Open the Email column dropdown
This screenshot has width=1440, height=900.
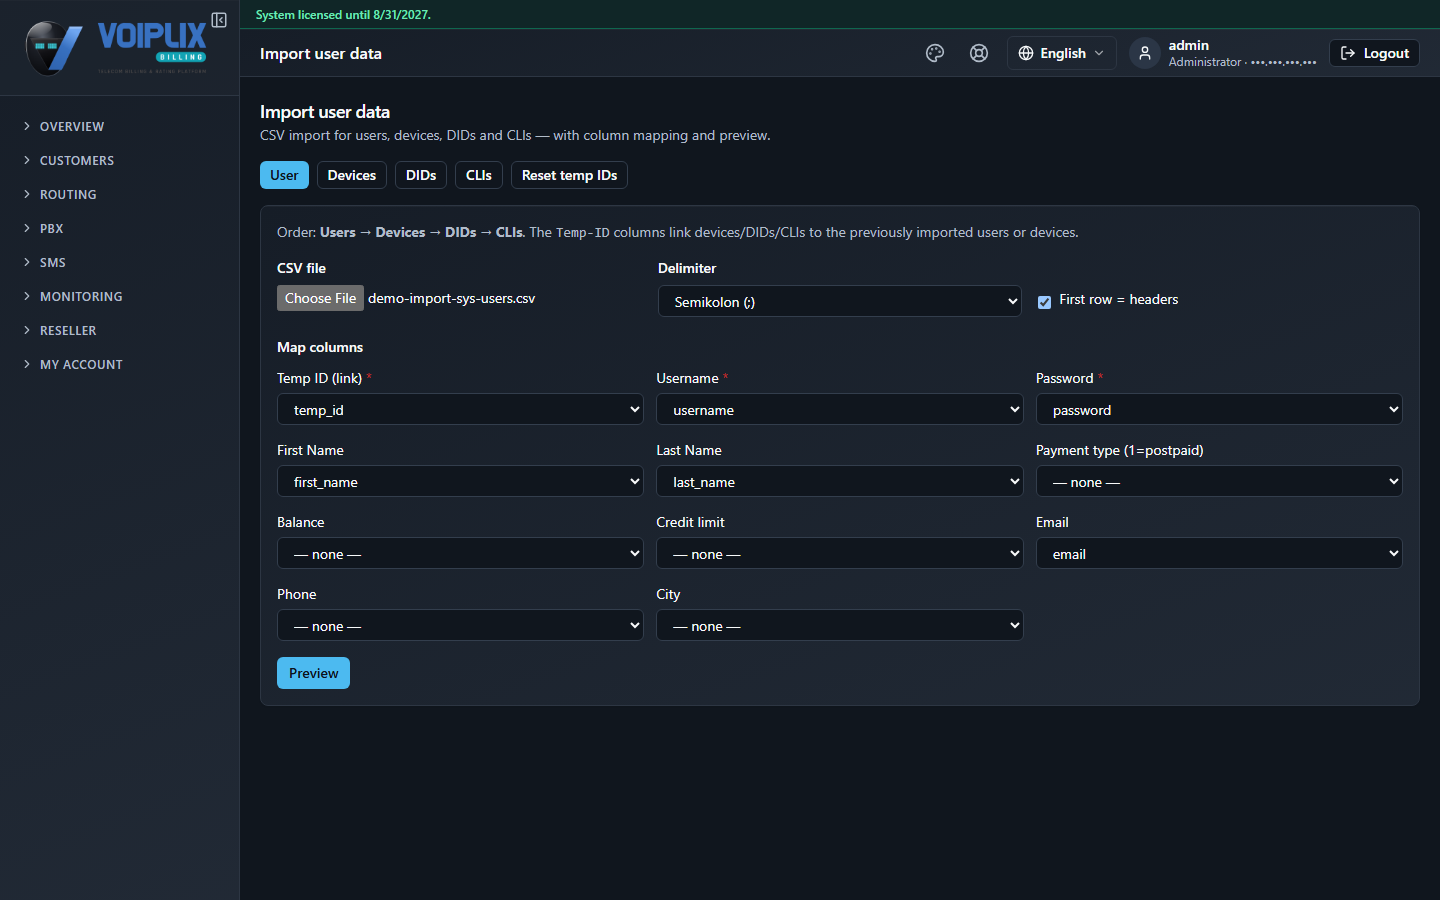(x=1219, y=553)
